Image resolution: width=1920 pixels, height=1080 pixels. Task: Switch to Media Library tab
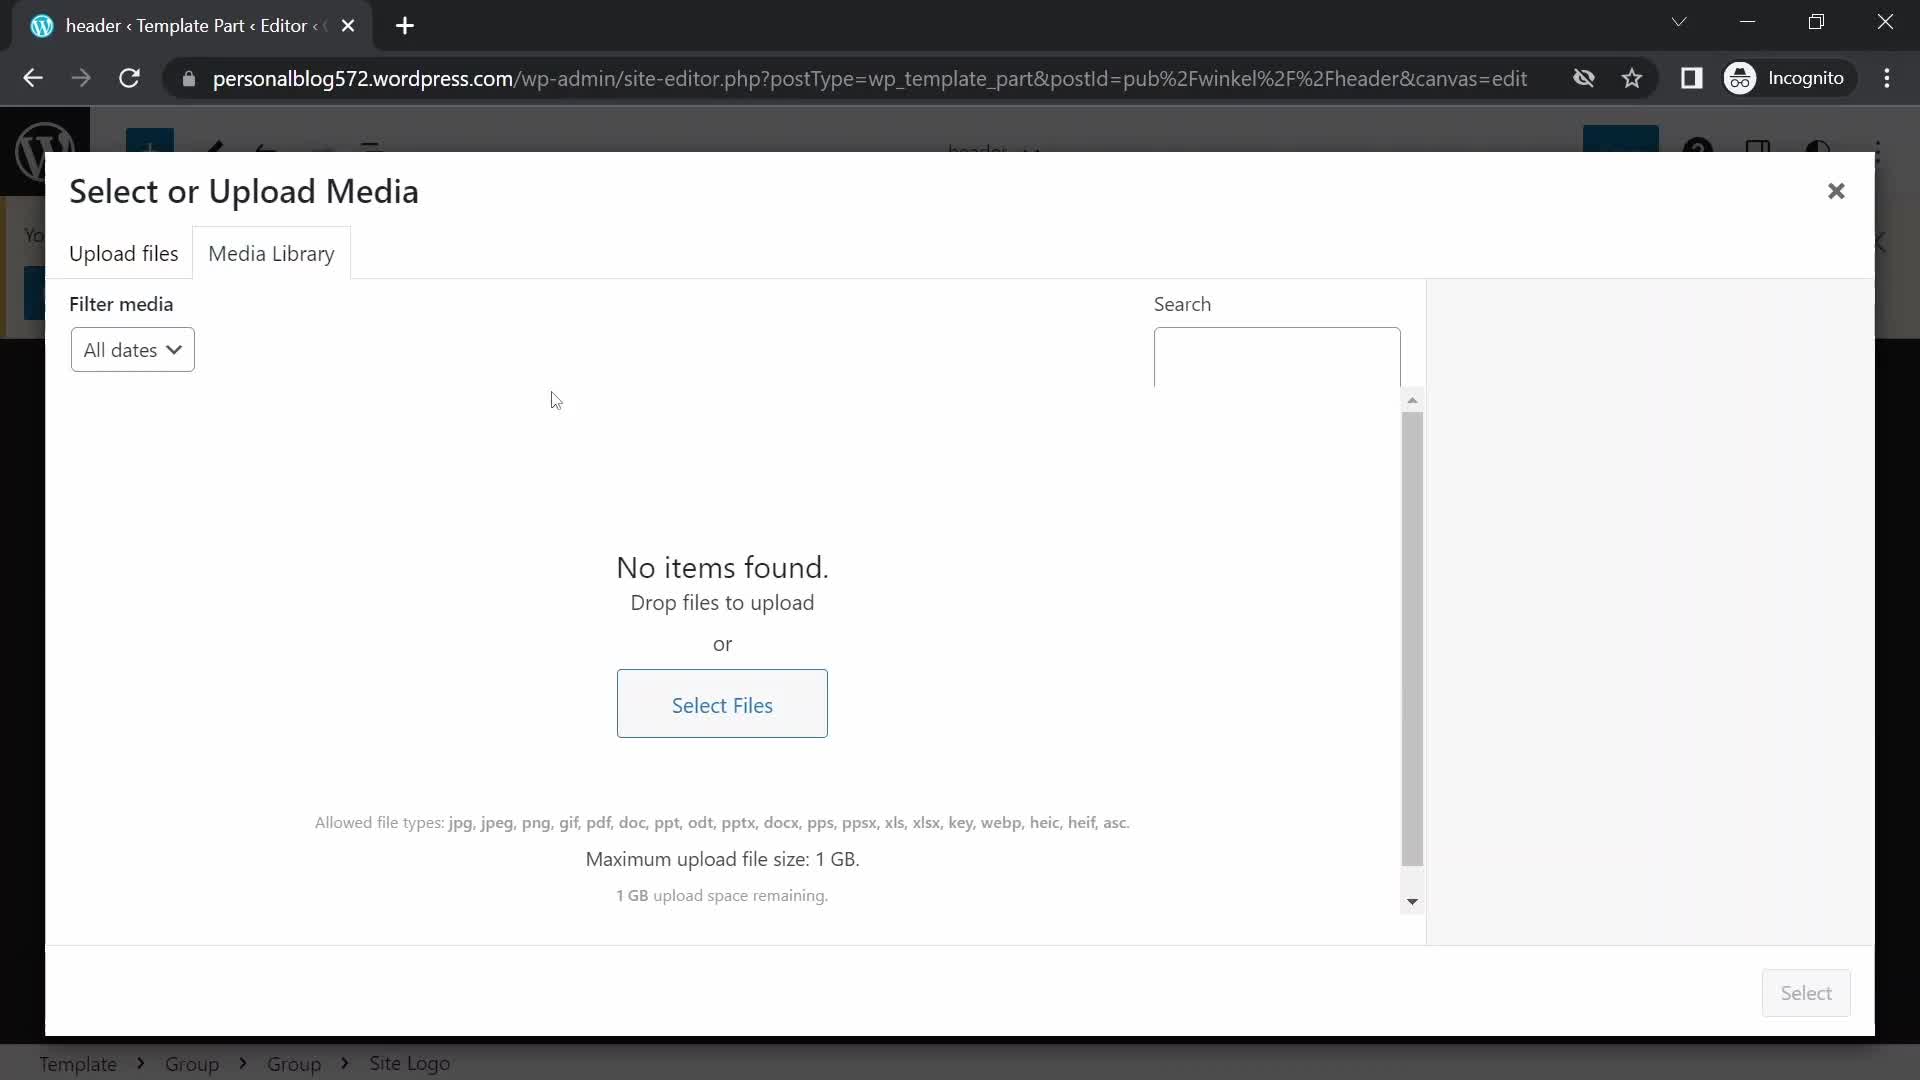click(272, 253)
